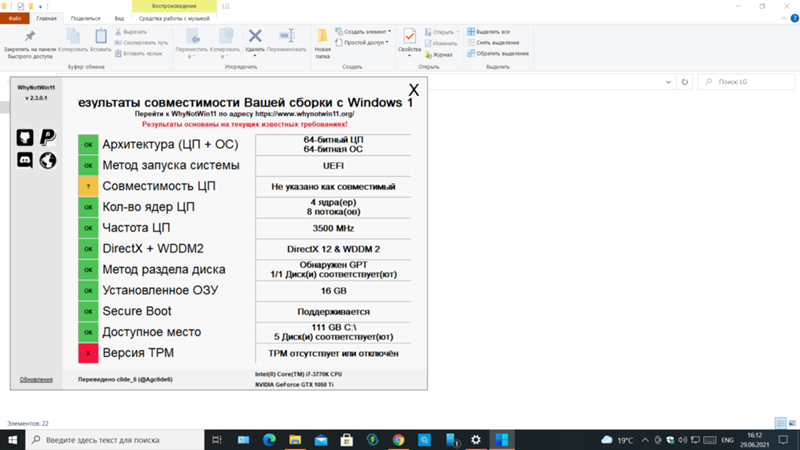Click Вставить ярлык in the ribbon

pyautogui.click(x=139, y=53)
